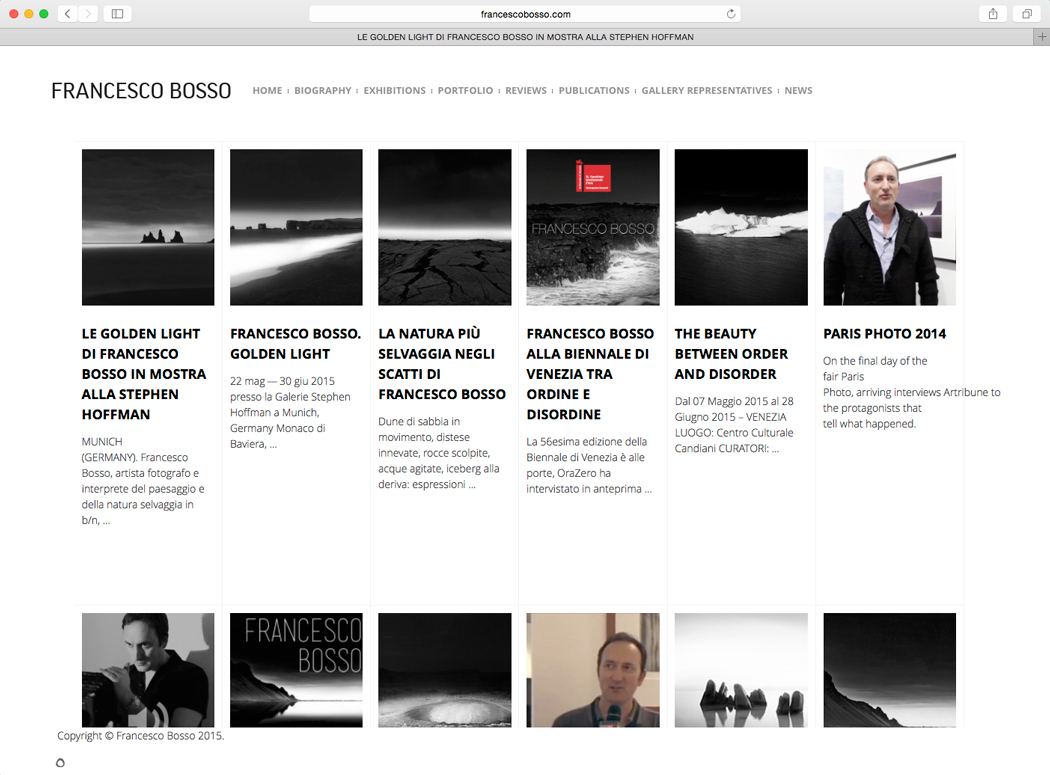Open article Paris Photo 2014

pos(885,334)
